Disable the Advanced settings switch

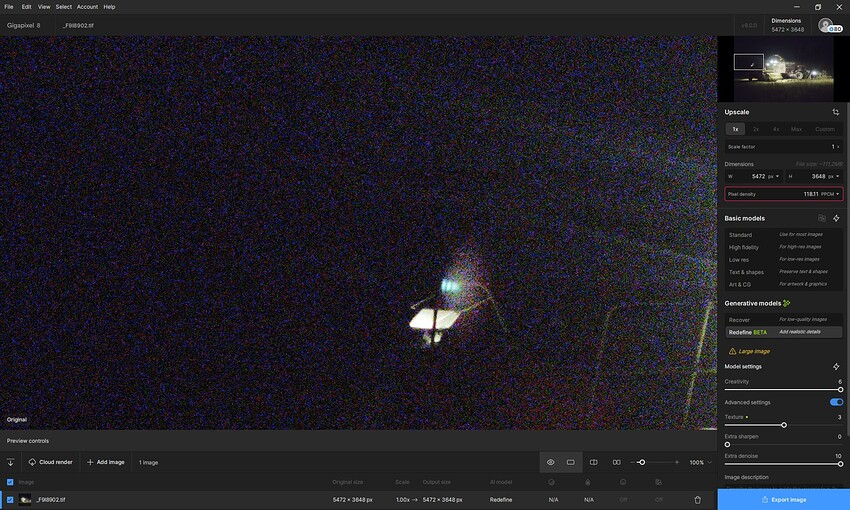[836, 402]
